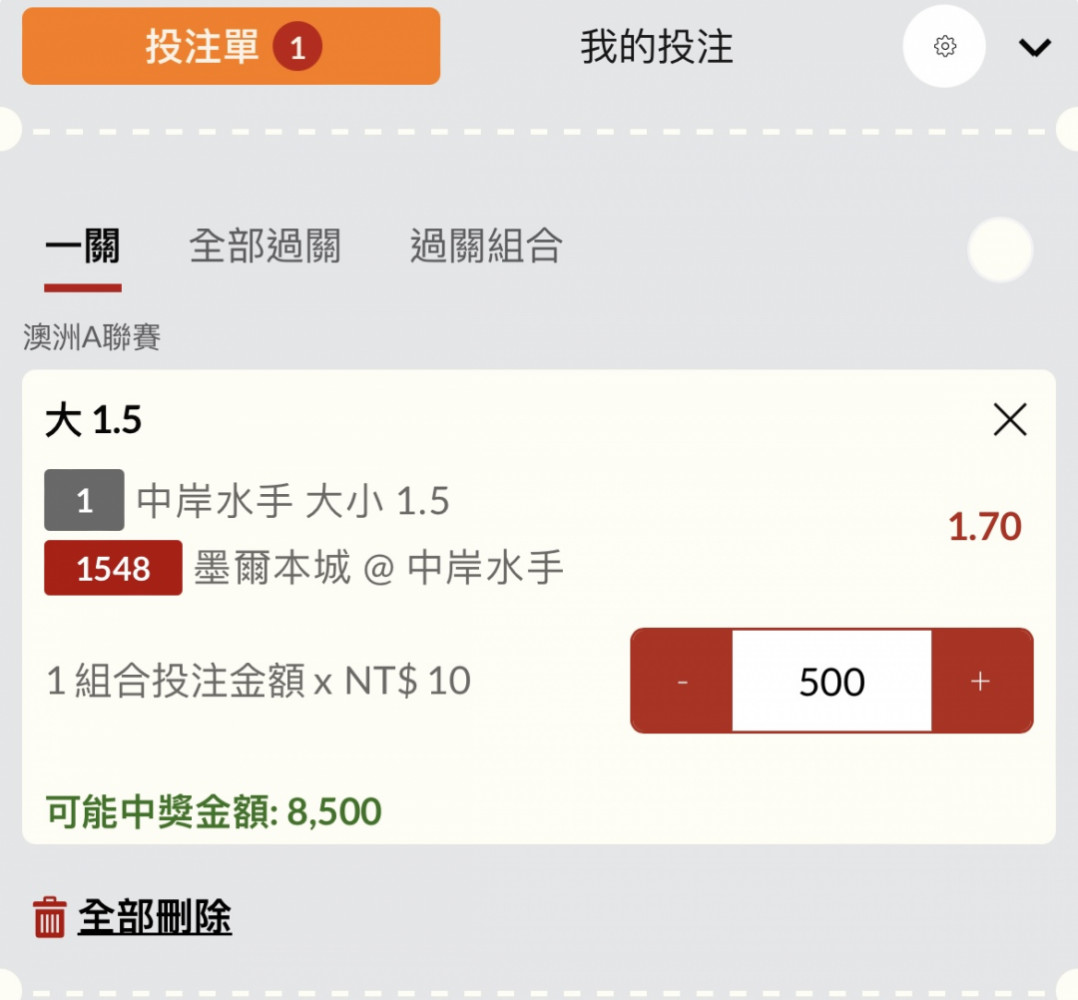Screen dimensions: 1078x1000
Task: Click the 全部刪除 delete all link
Action: (x=155, y=917)
